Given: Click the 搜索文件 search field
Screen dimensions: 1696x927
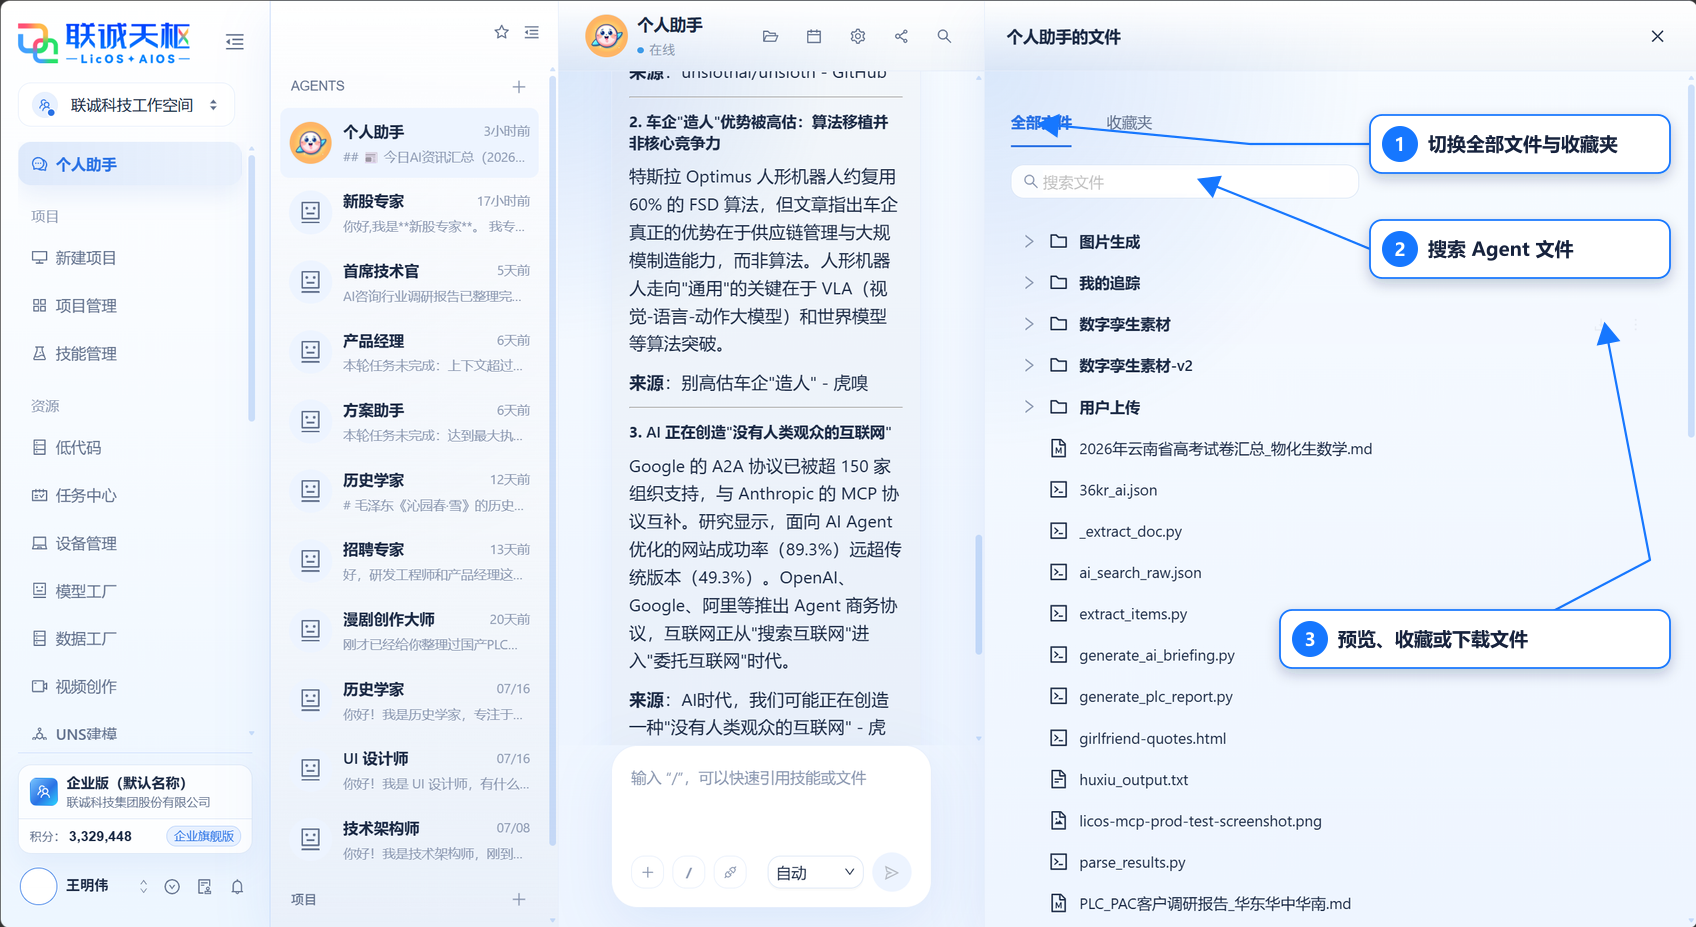Looking at the screenshot, I should point(1184,182).
